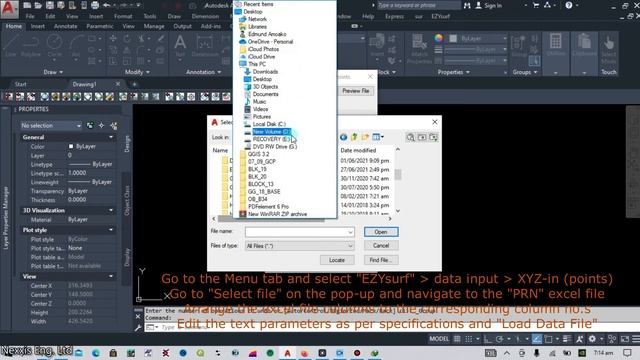Toggle the drawing grid display
Image resolution: width=640 pixels, height=360 pixels.
[x=457, y=339]
